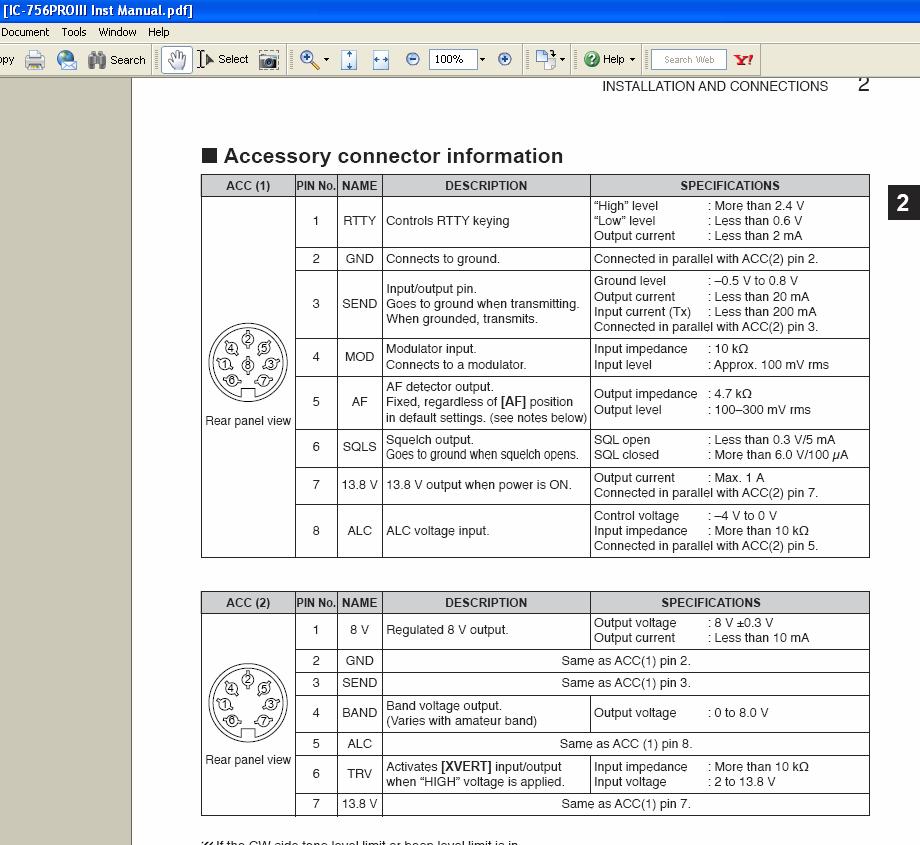920x845 pixels.
Task: Click the Yahoo search icon
Action: [x=743, y=60]
